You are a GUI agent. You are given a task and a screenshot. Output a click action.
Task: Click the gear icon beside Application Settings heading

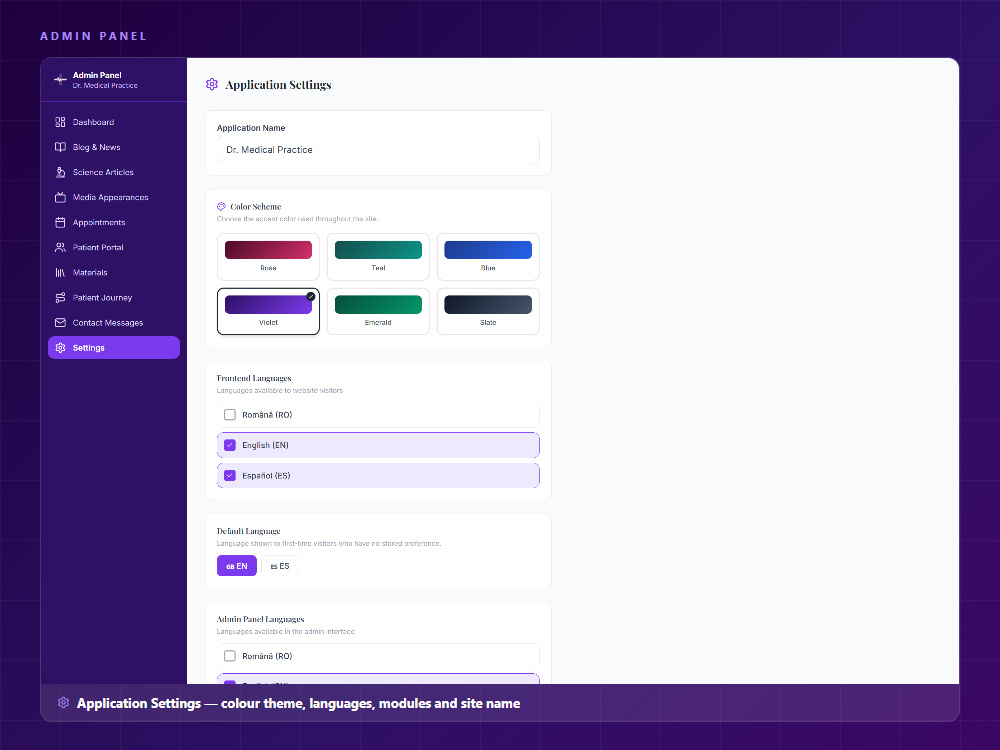click(x=212, y=84)
